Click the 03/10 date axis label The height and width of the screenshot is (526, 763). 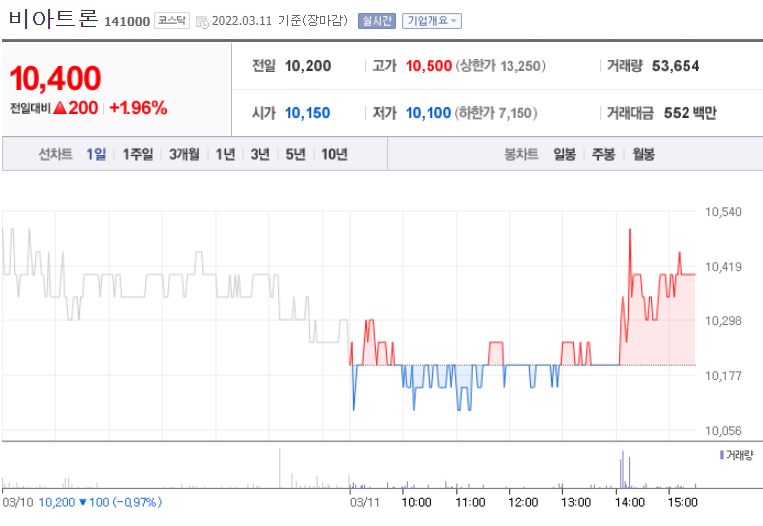pyautogui.click(x=18, y=502)
